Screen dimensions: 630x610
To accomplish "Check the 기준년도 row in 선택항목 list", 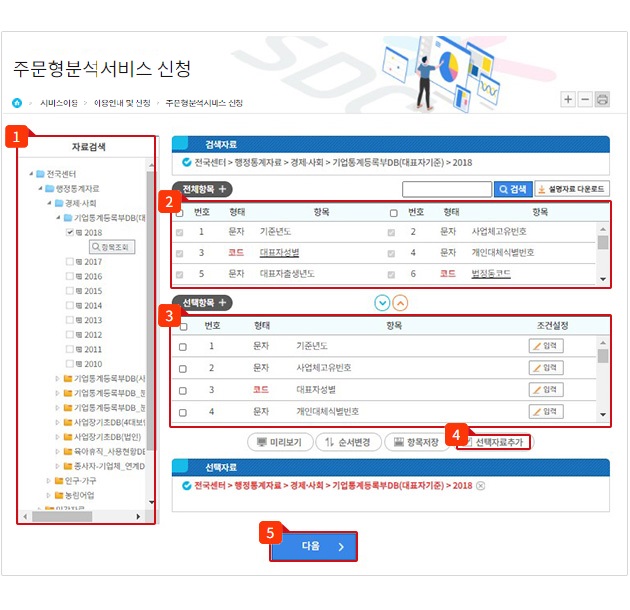I will [x=183, y=347].
